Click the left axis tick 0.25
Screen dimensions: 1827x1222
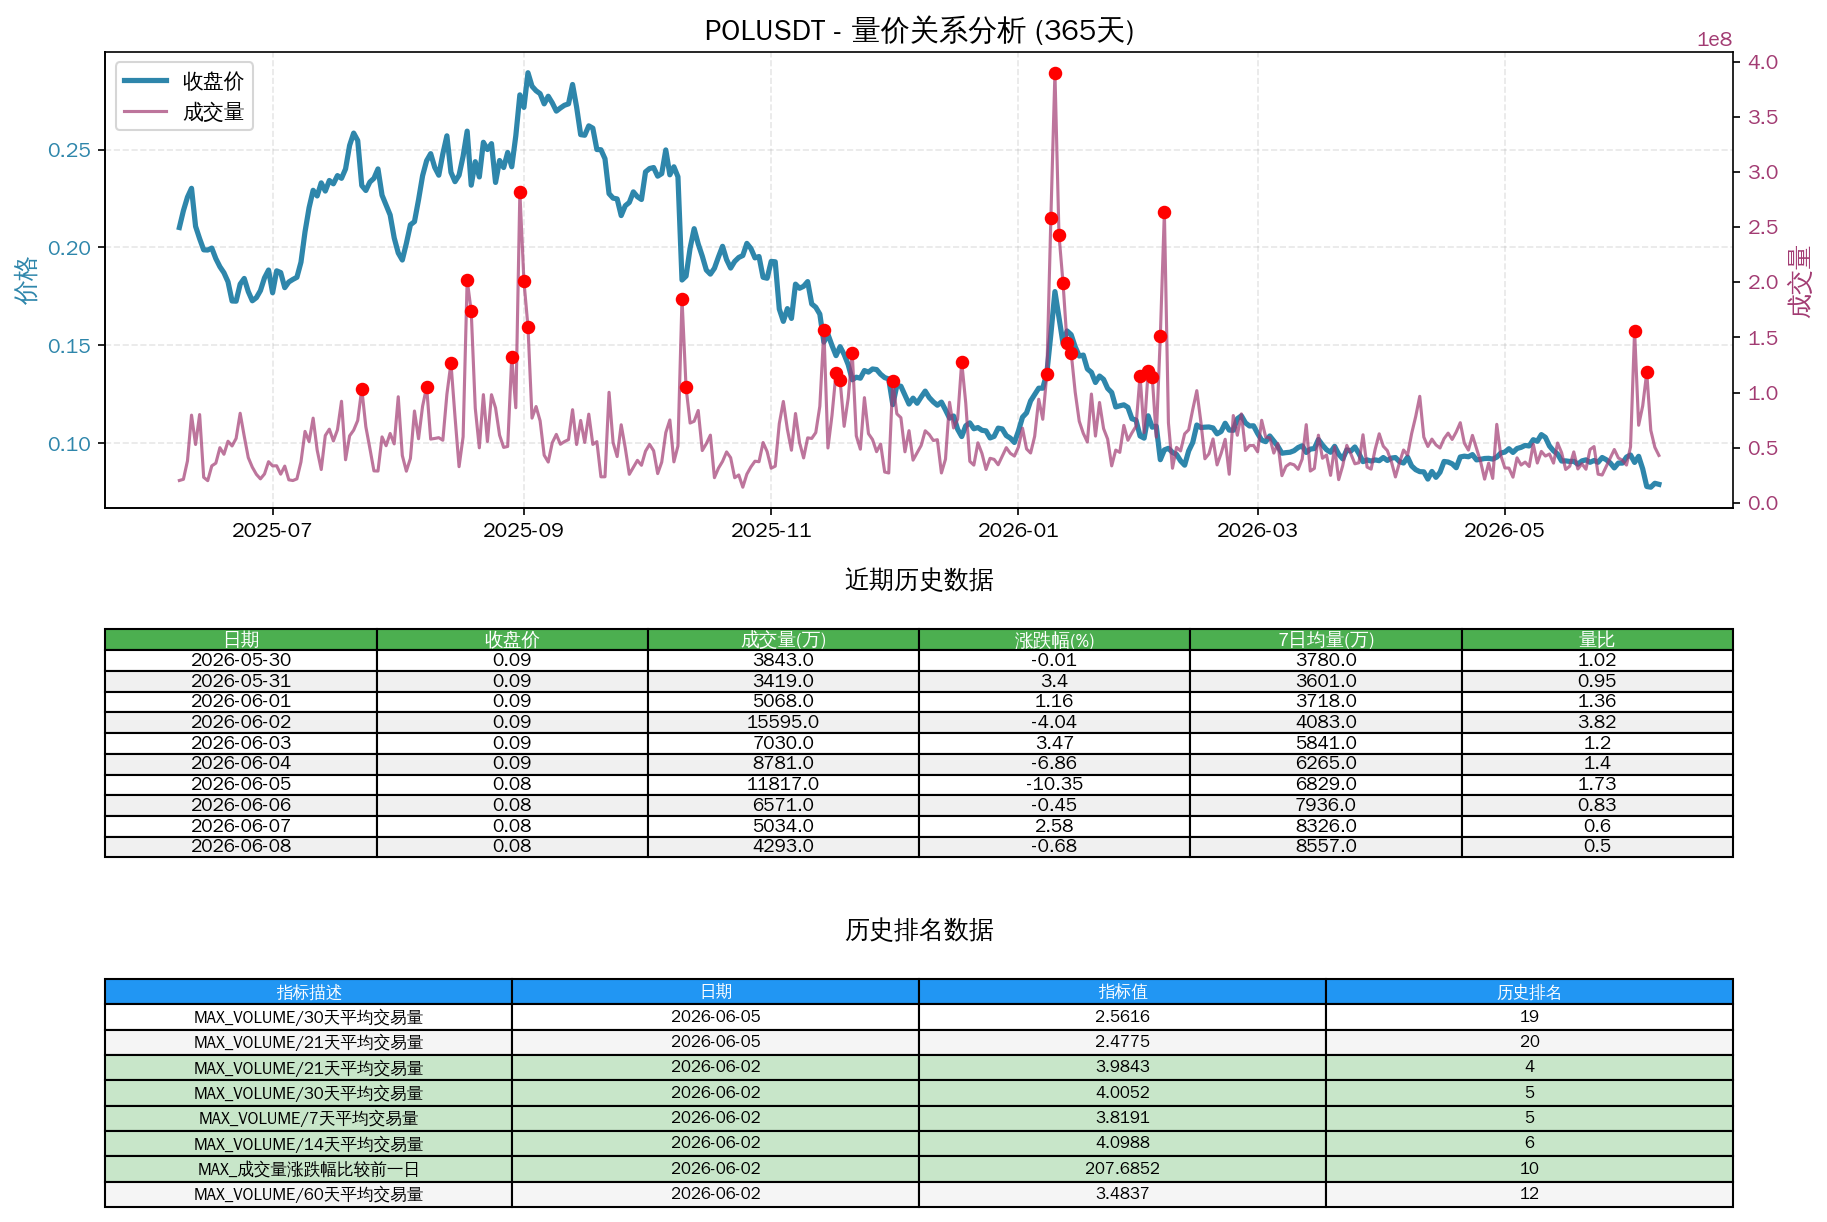pos(69,150)
